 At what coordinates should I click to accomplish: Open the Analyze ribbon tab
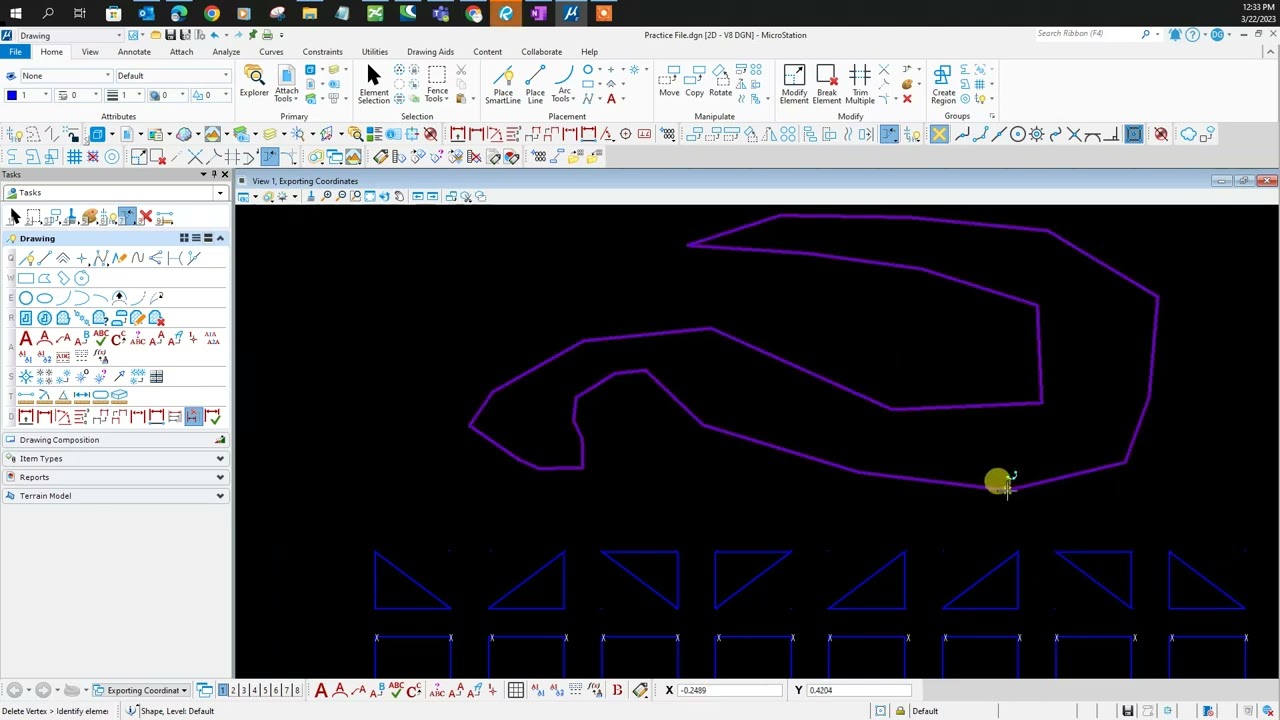pyautogui.click(x=226, y=52)
